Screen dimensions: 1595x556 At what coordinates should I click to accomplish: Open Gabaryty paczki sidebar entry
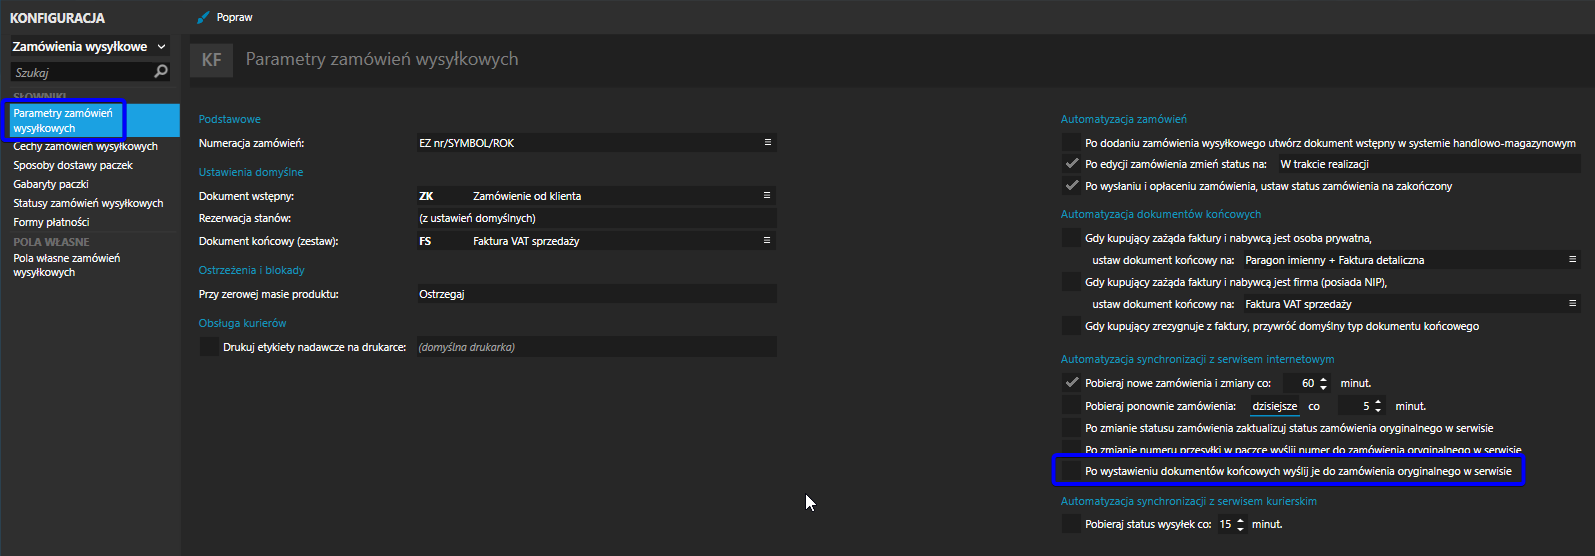51,184
